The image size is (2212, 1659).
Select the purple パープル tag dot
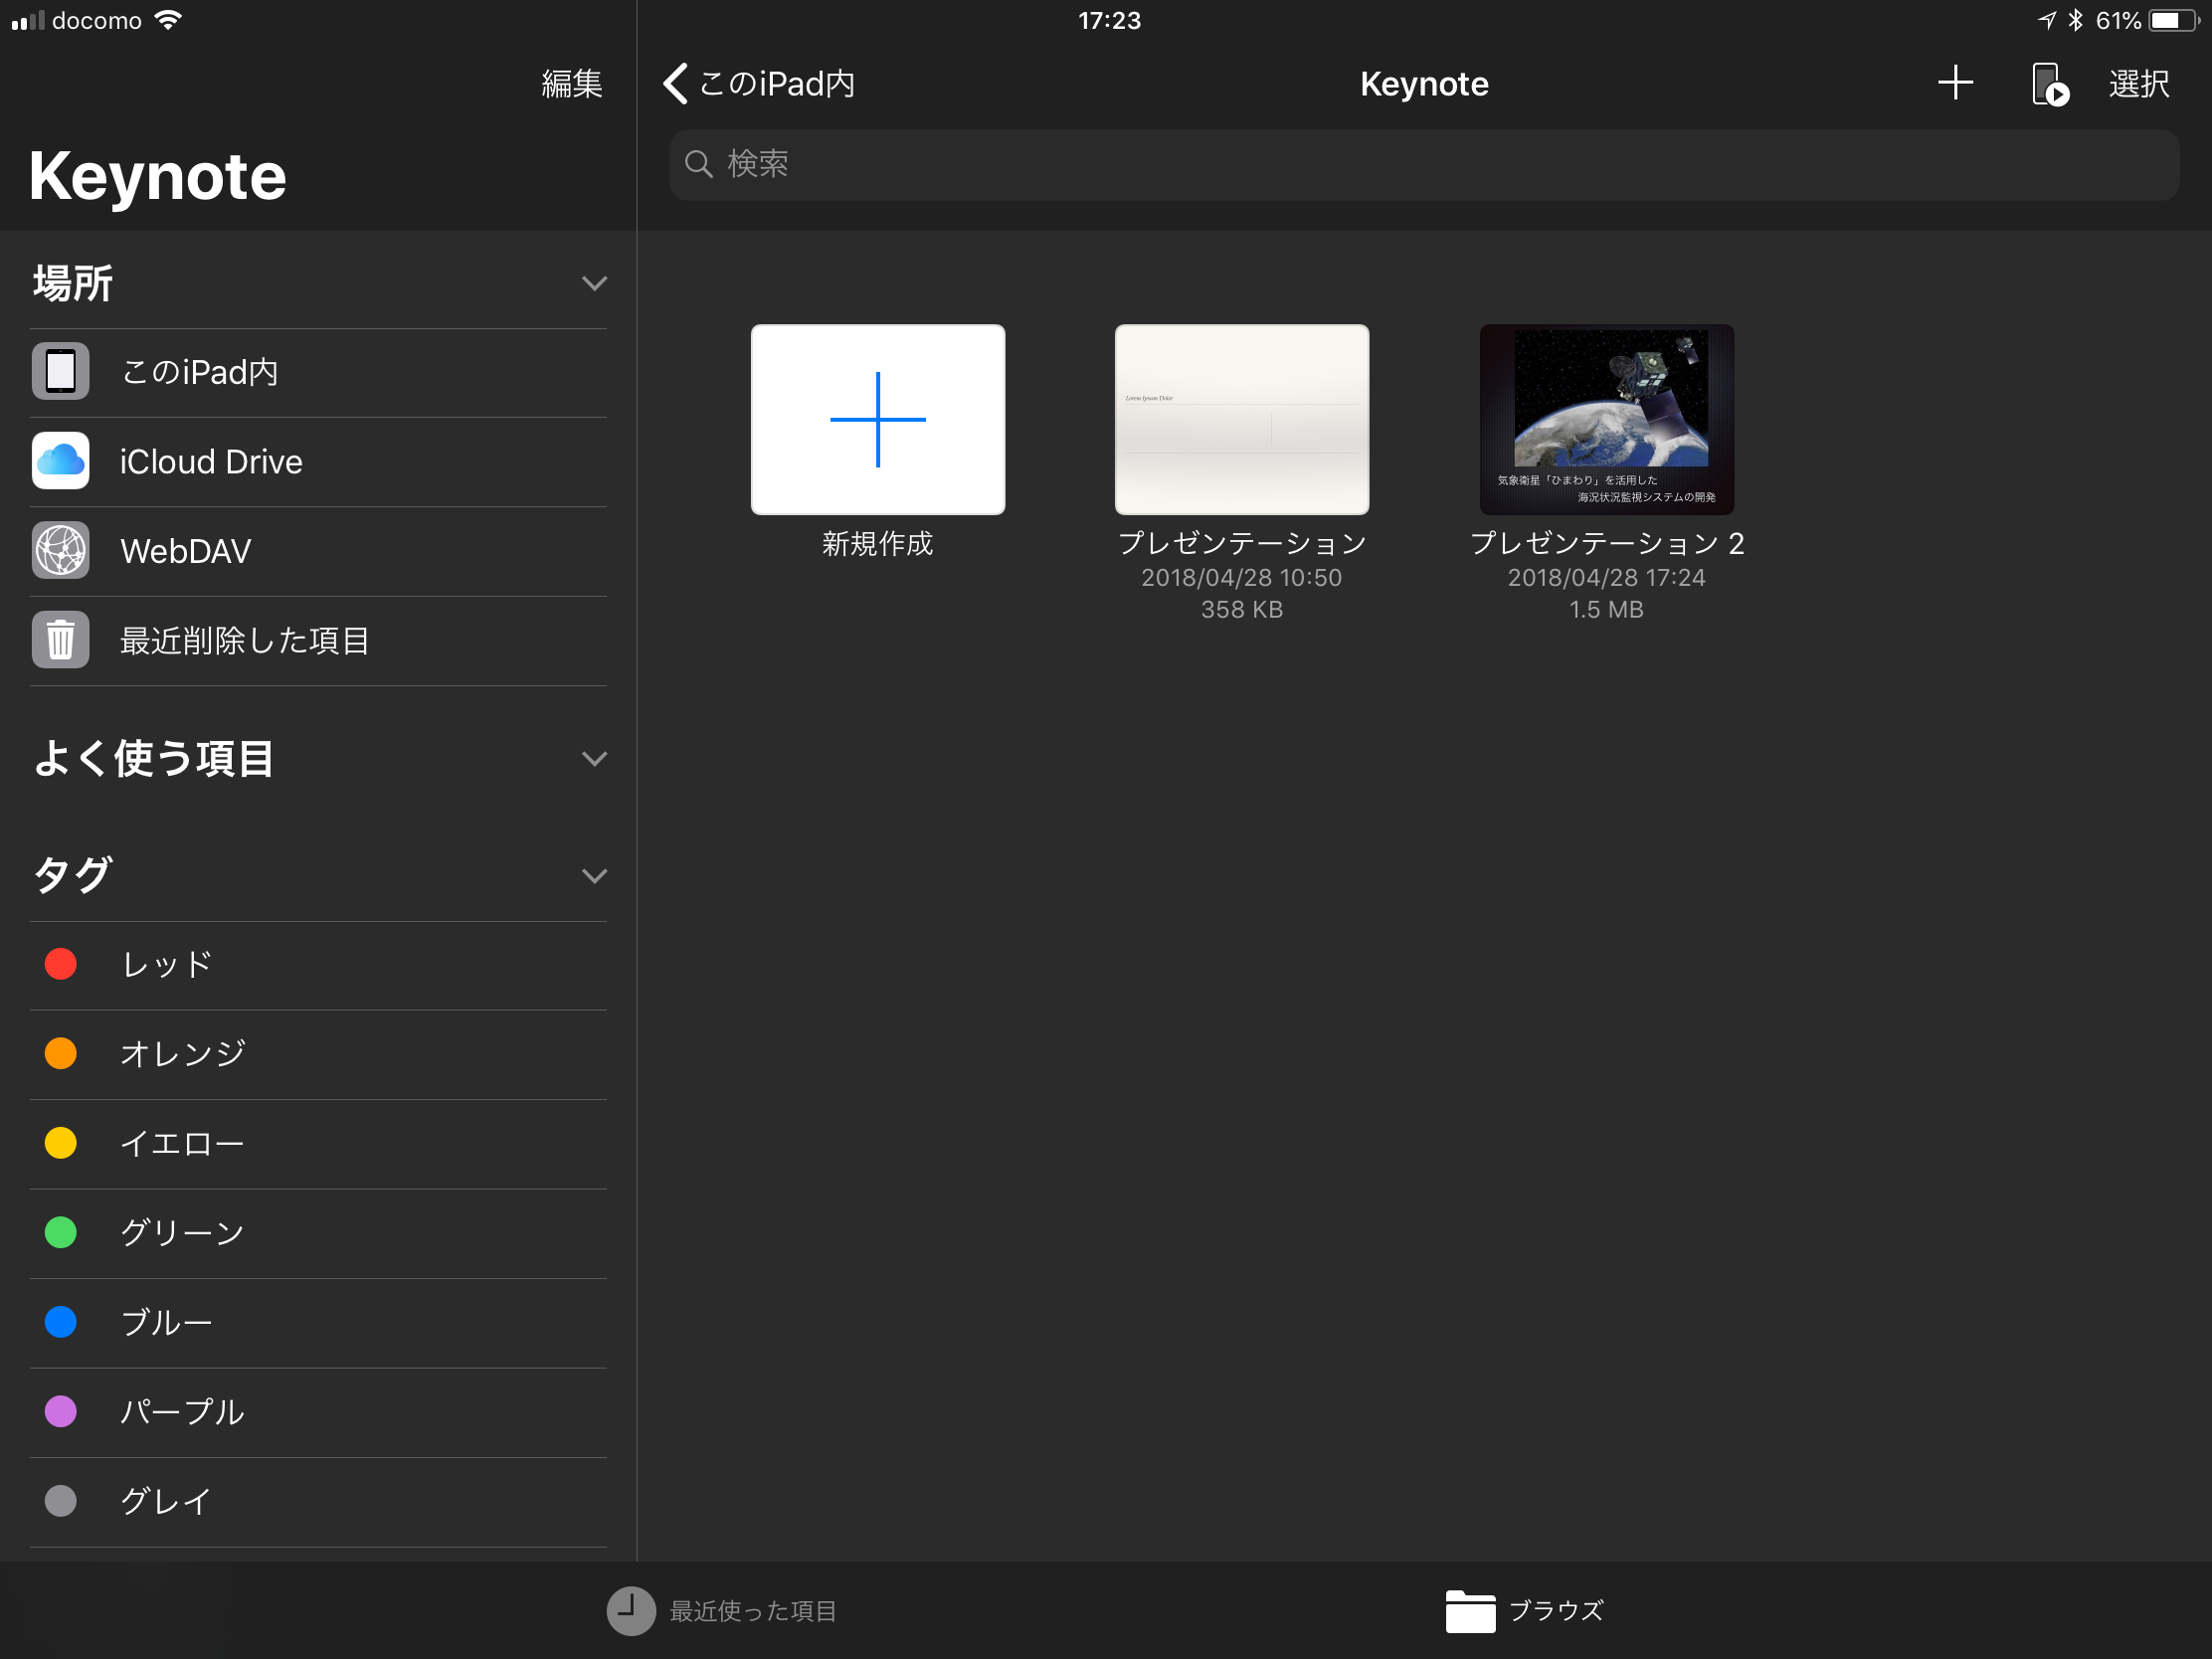60,1412
